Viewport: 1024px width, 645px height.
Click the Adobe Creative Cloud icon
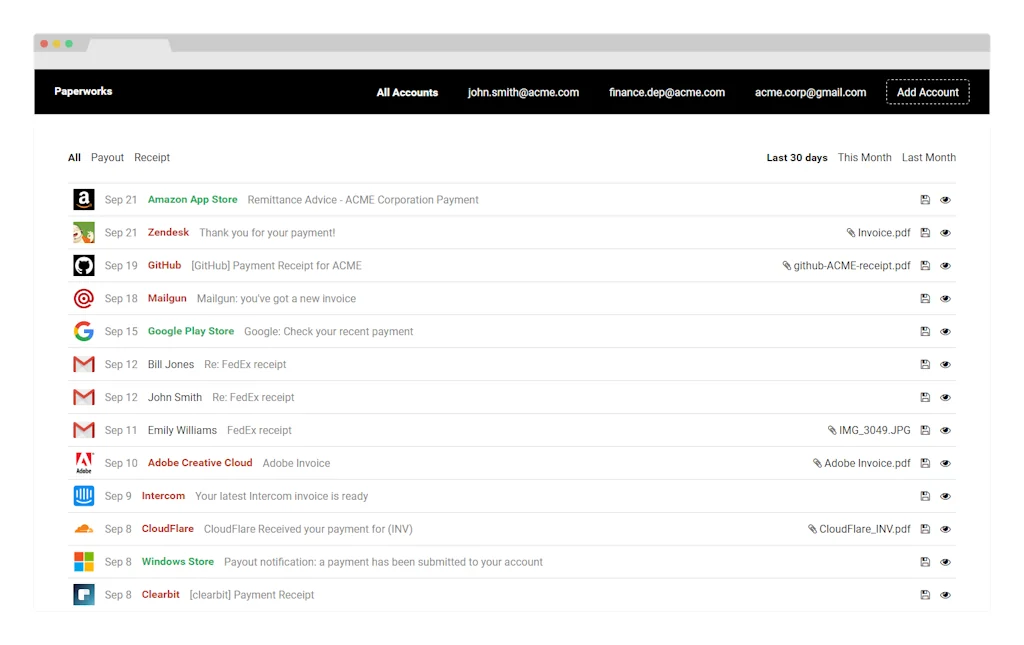point(83,462)
